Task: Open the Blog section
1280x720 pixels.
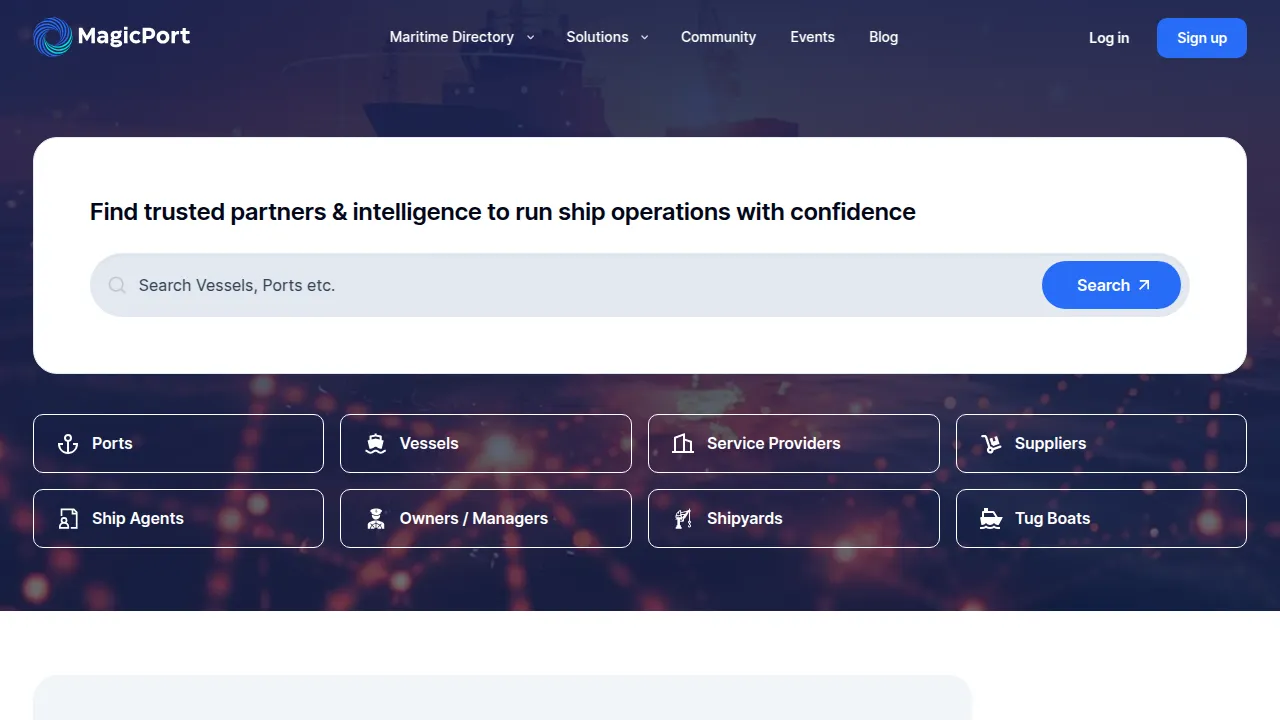Action: [883, 37]
